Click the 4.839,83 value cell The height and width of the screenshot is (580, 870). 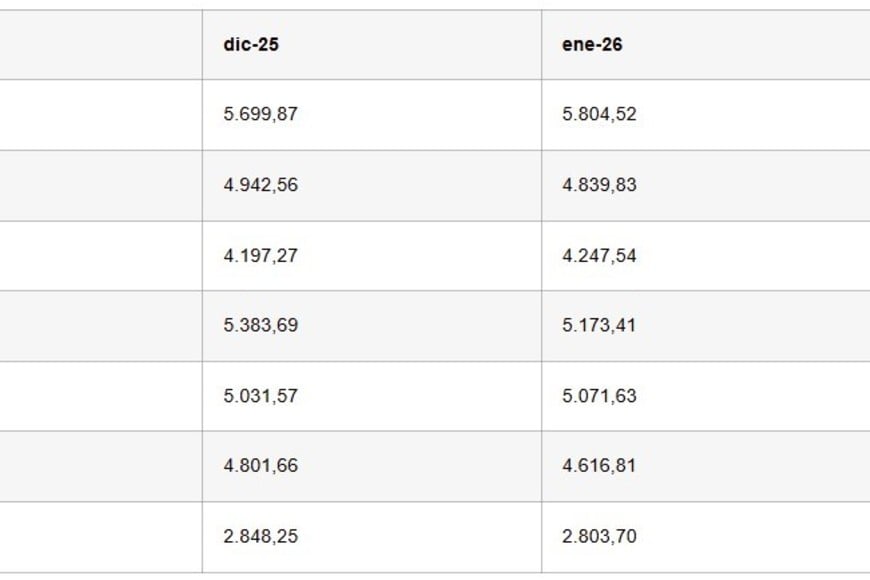599,185
